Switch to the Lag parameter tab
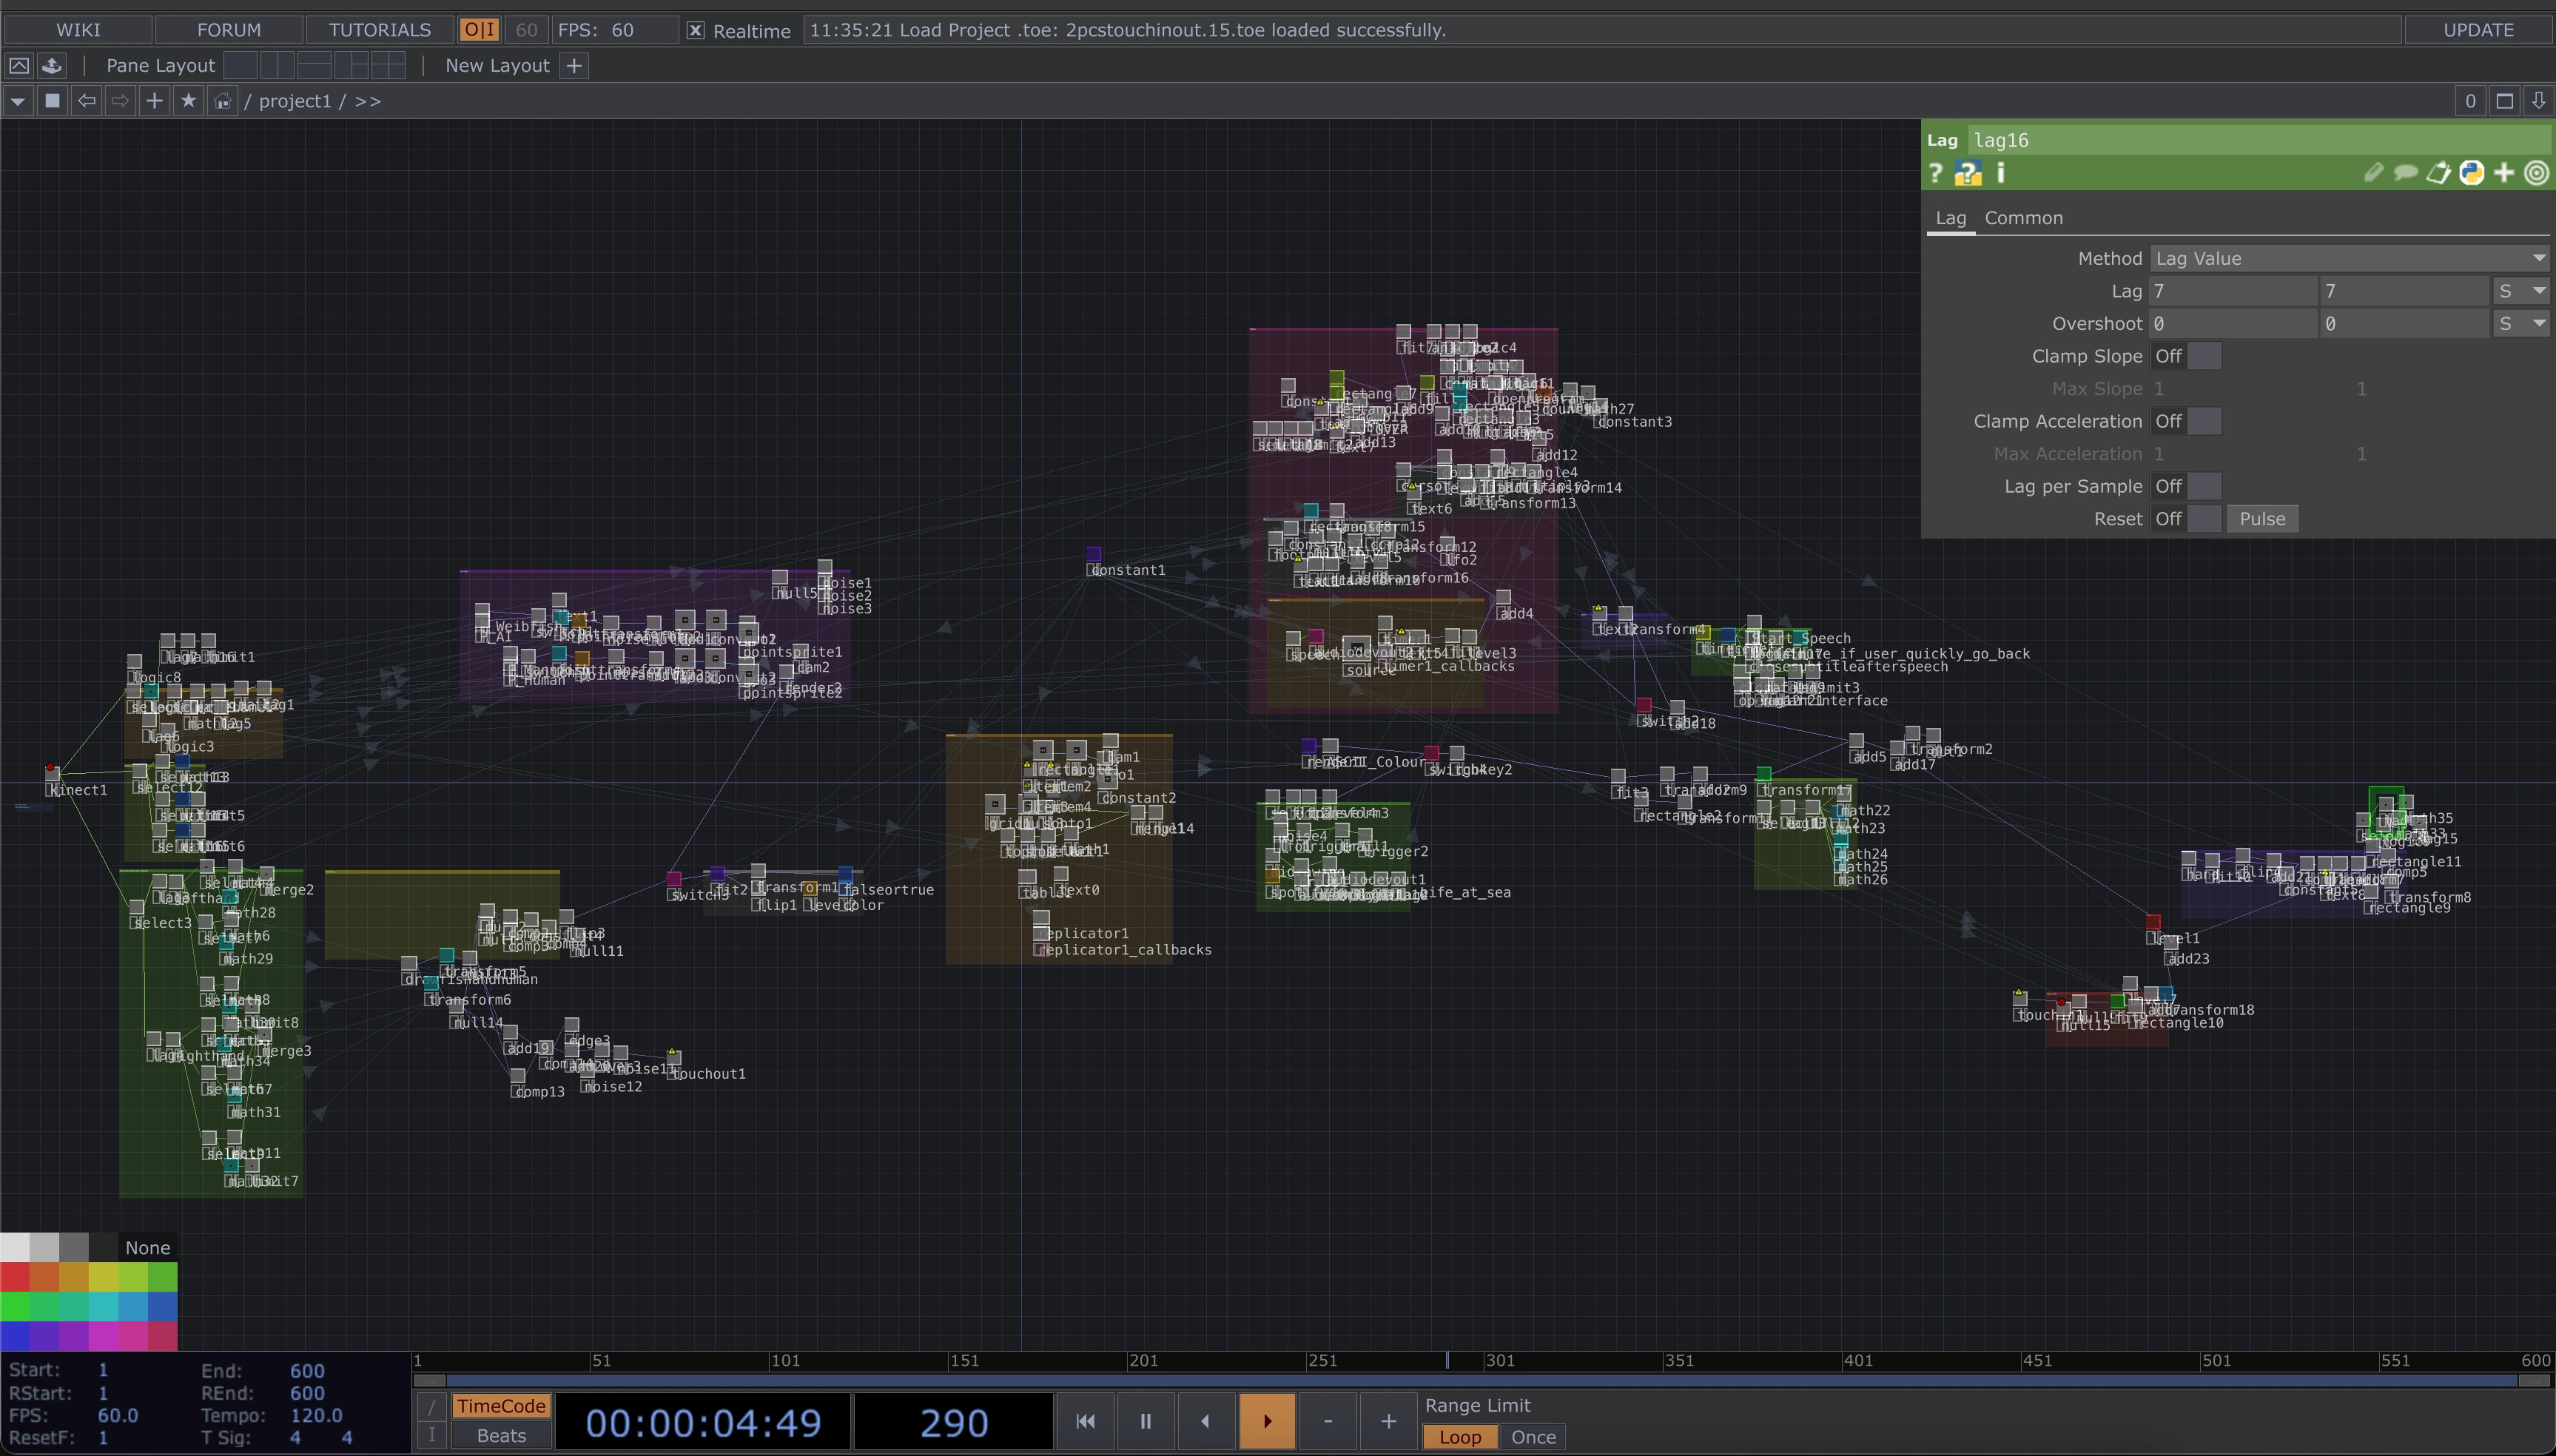 (x=1951, y=218)
